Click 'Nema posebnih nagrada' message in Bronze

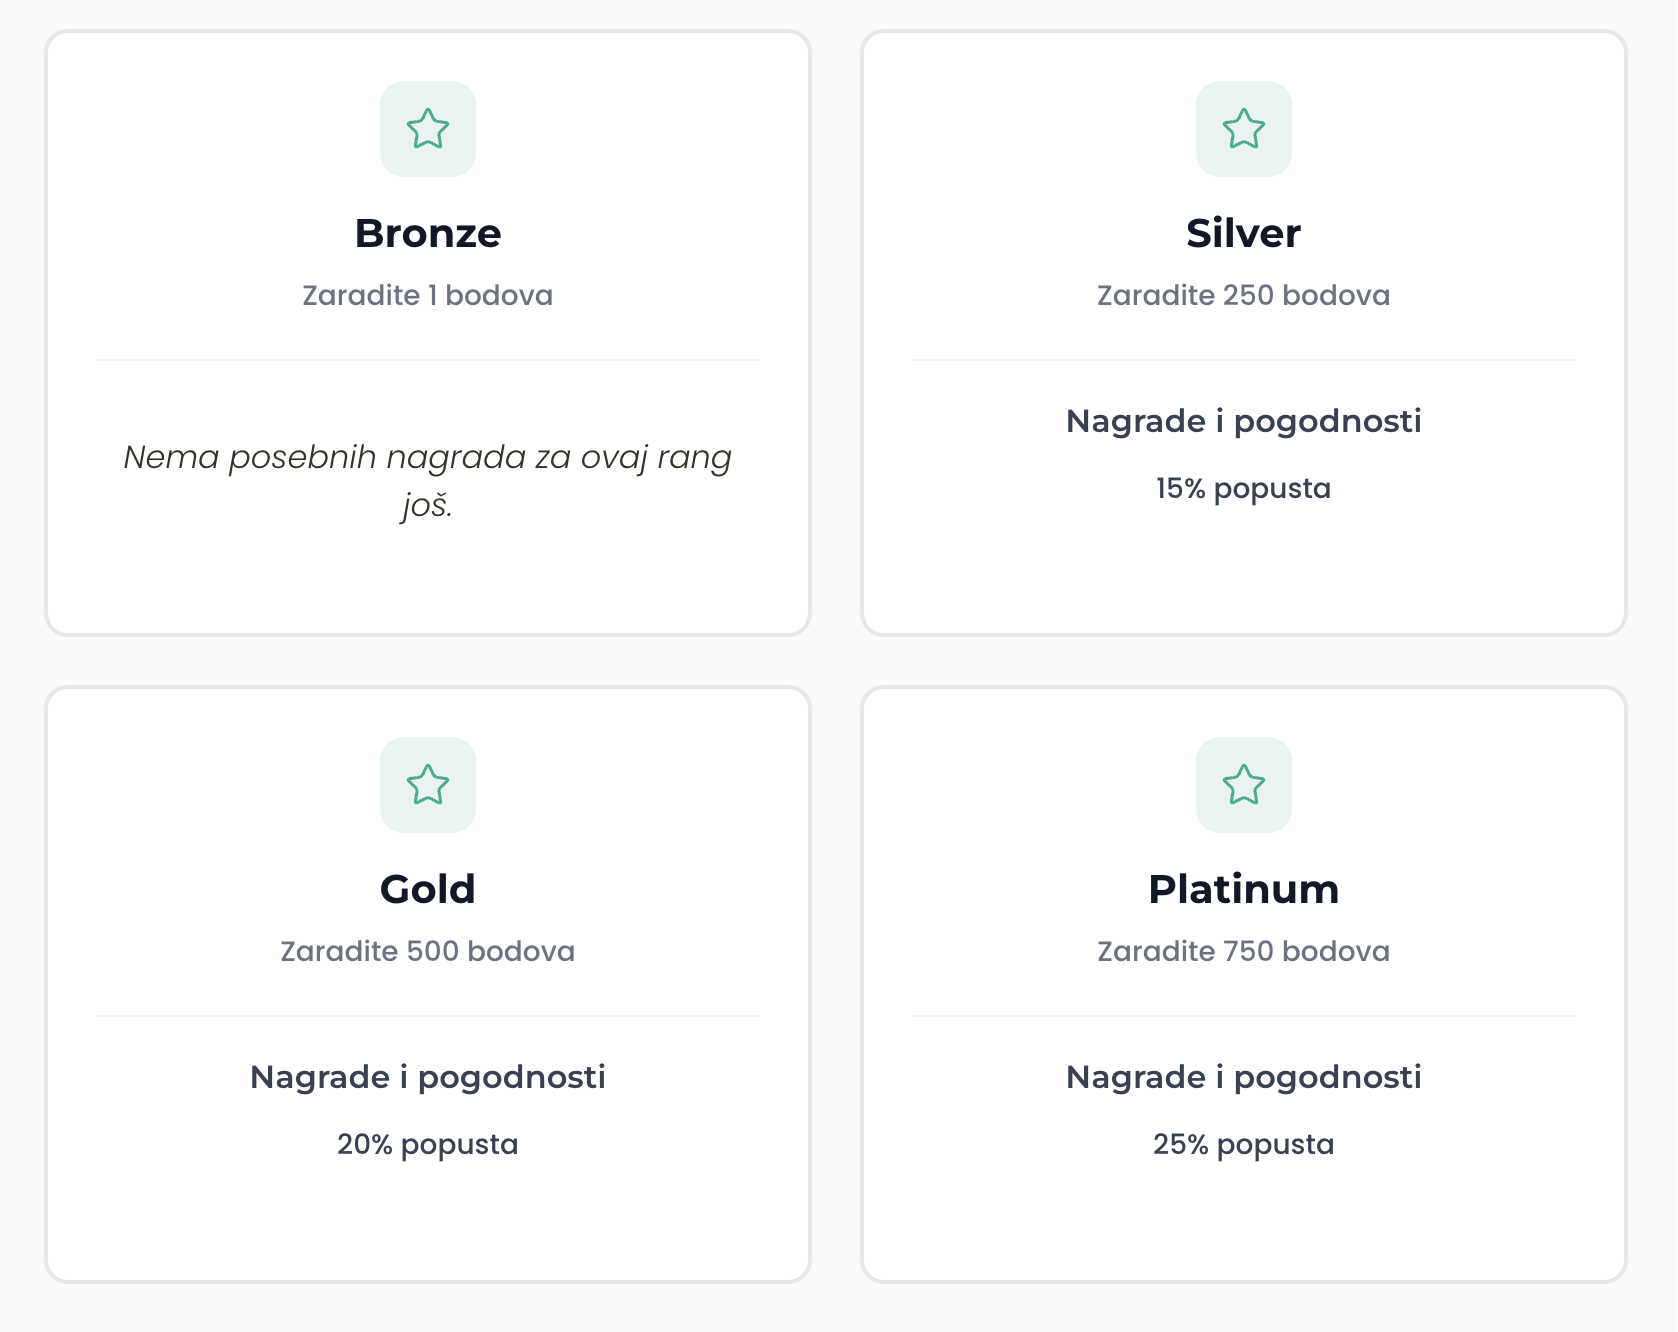[428, 481]
